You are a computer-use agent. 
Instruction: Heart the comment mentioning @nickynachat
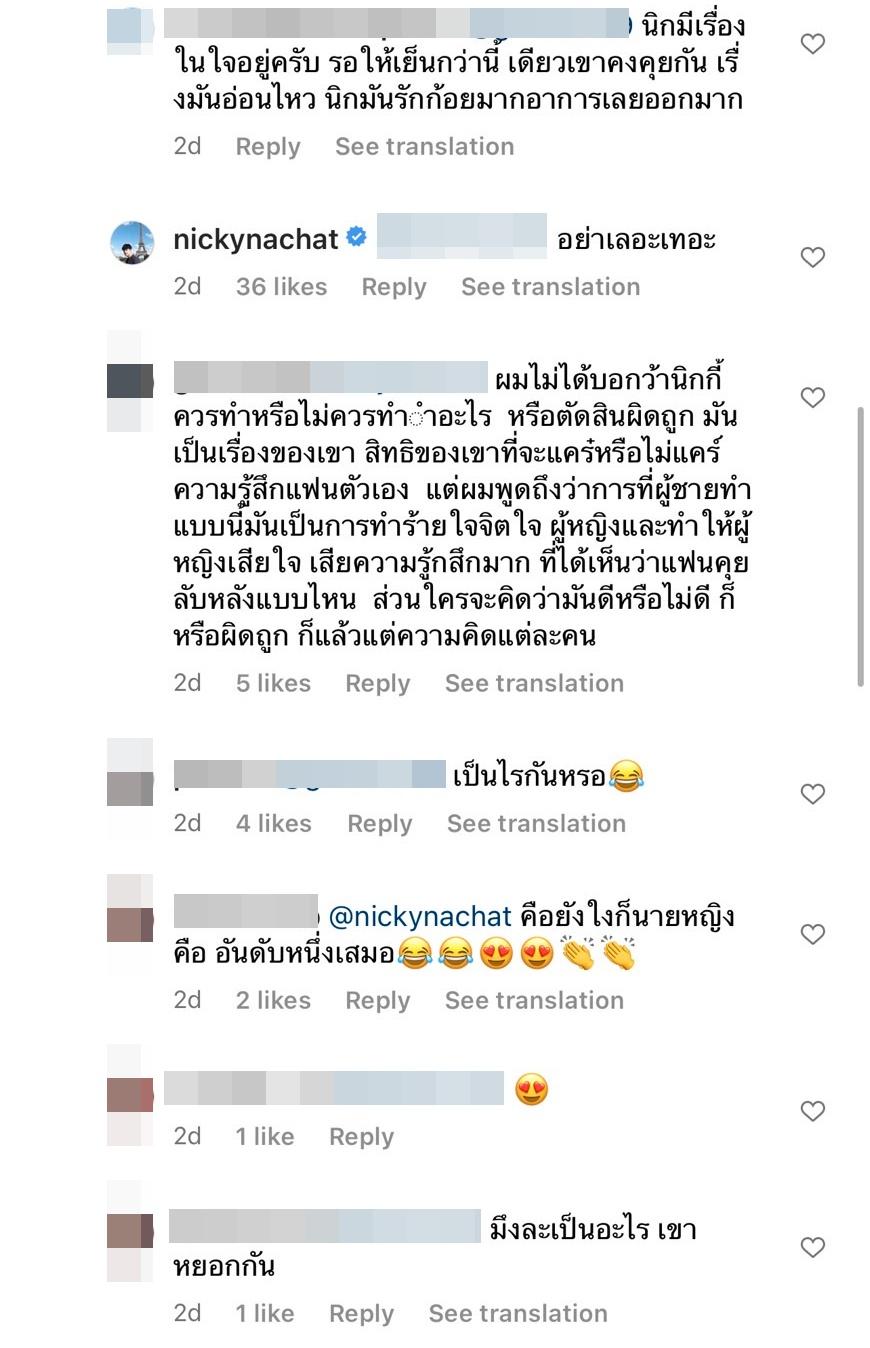(813, 934)
